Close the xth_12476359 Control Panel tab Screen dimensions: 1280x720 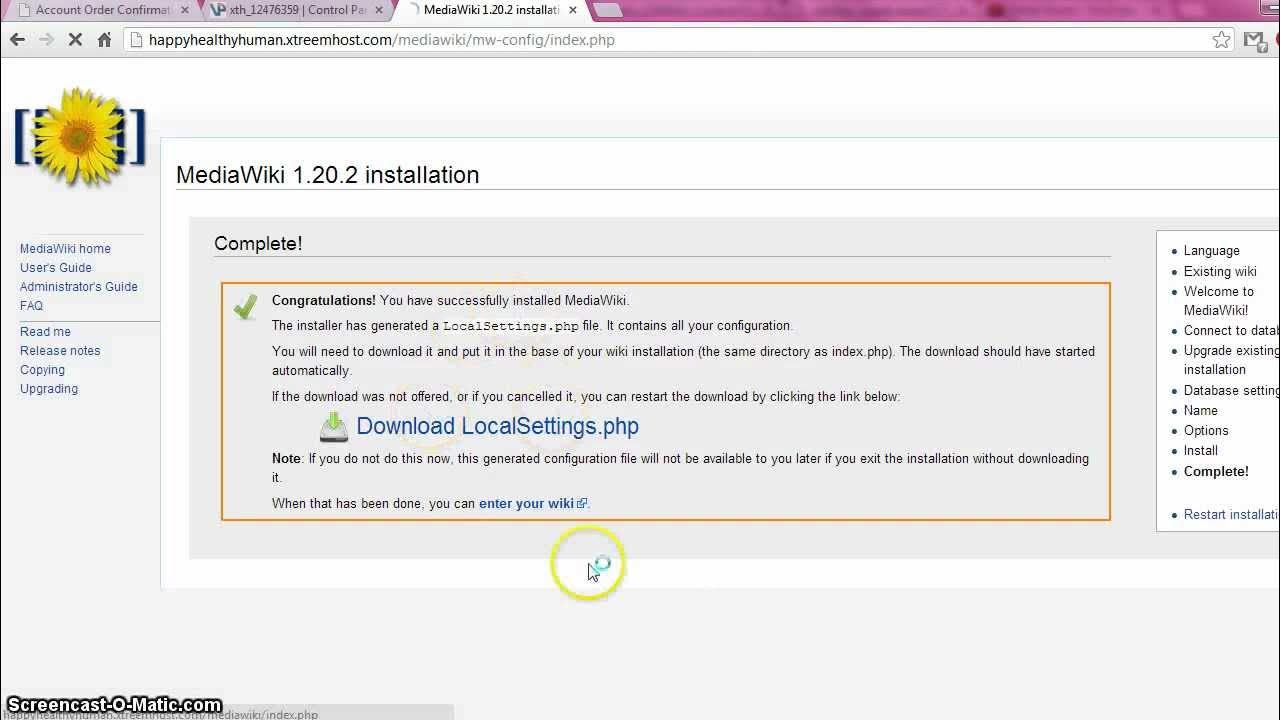click(x=379, y=10)
